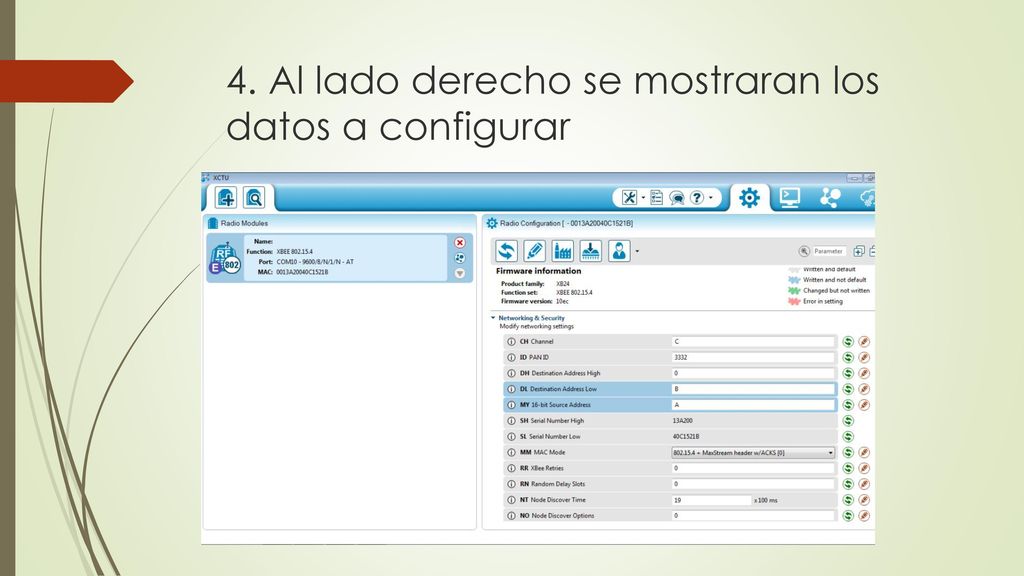Refresh the SH Serial Number High parameter
This screenshot has width=1024, height=576.
click(848, 421)
